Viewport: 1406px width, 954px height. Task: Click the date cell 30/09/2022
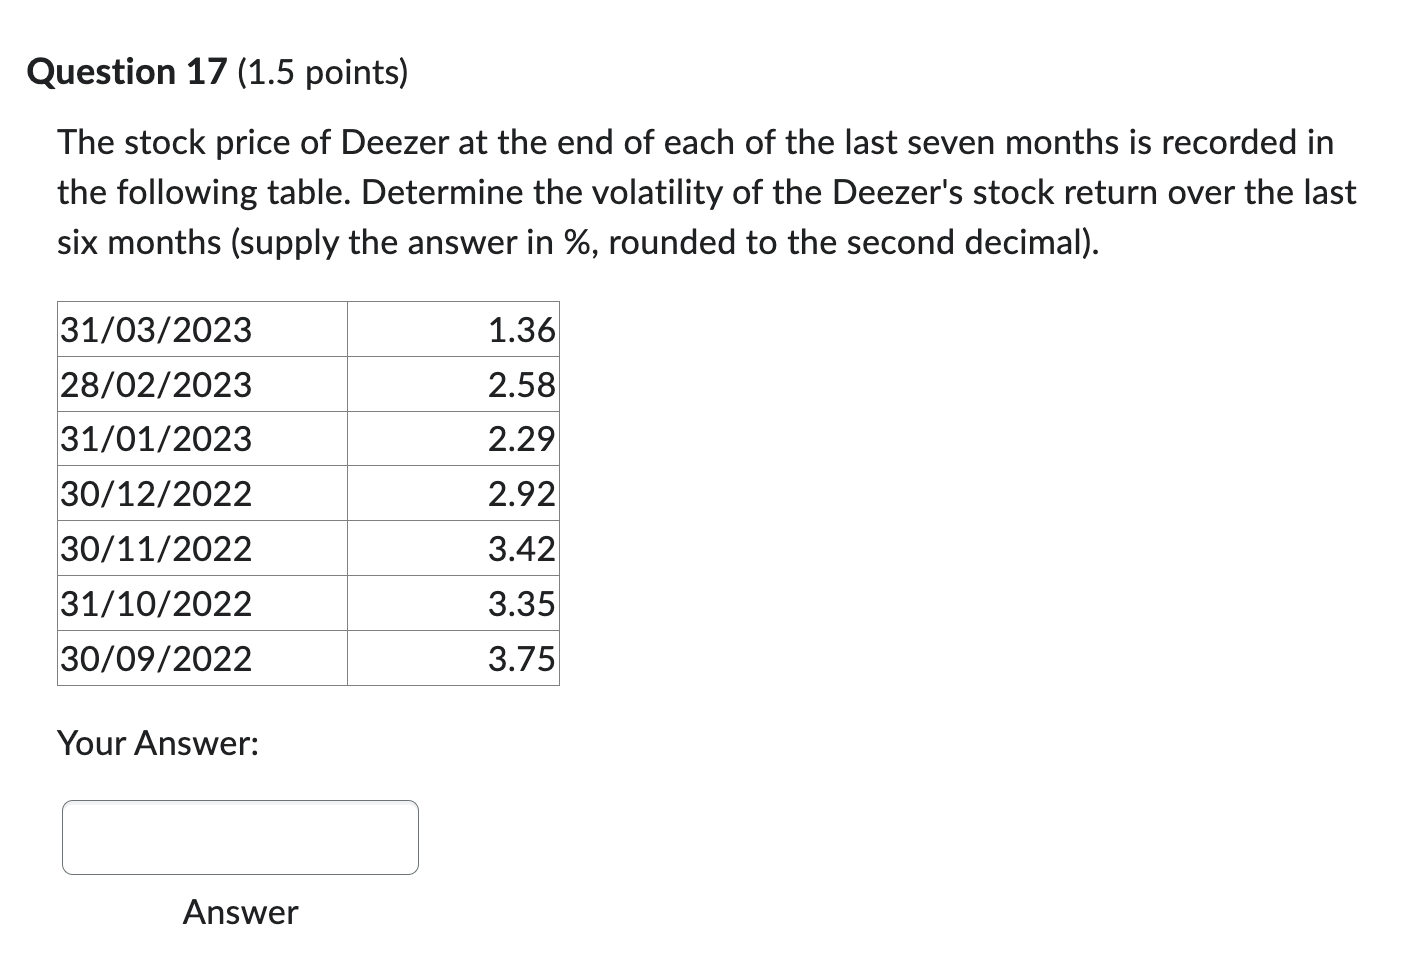point(155,658)
